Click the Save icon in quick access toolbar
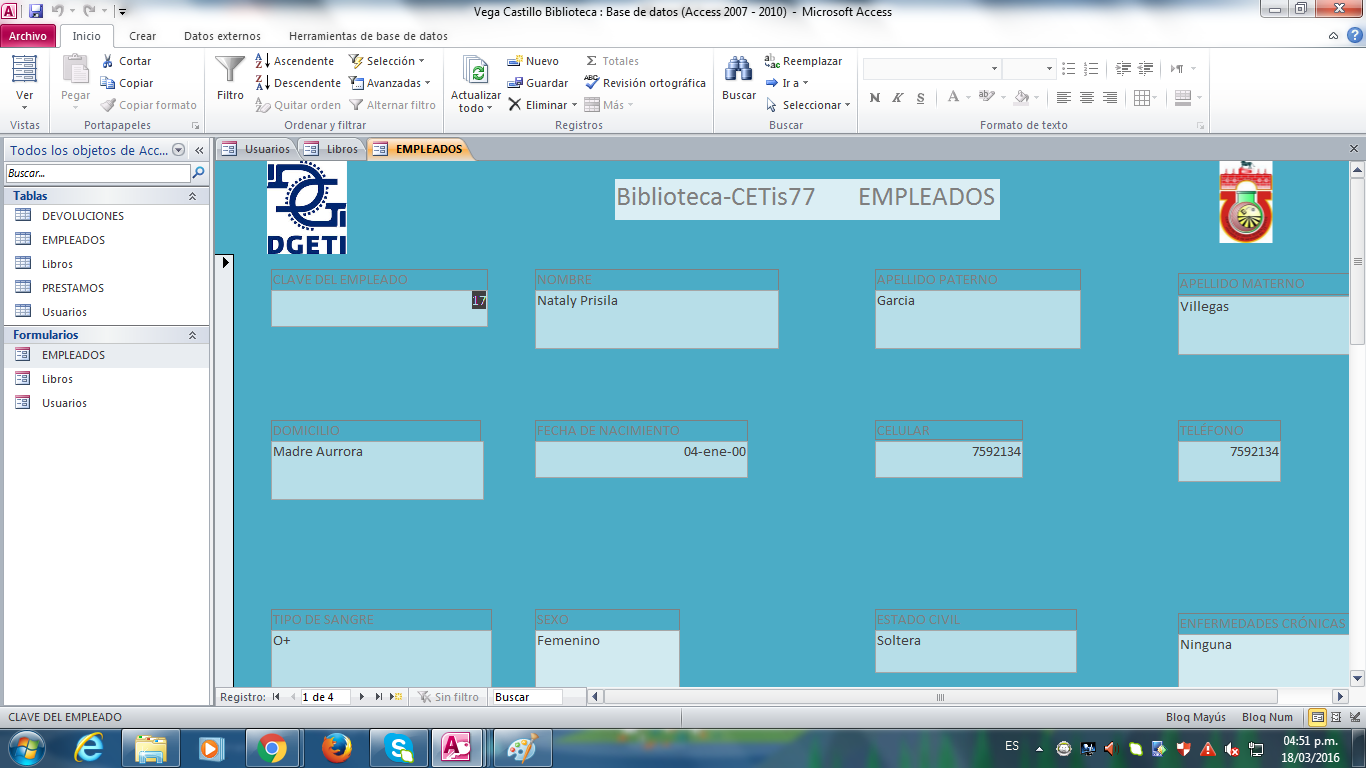The width and height of the screenshot is (1366, 768). [36, 11]
